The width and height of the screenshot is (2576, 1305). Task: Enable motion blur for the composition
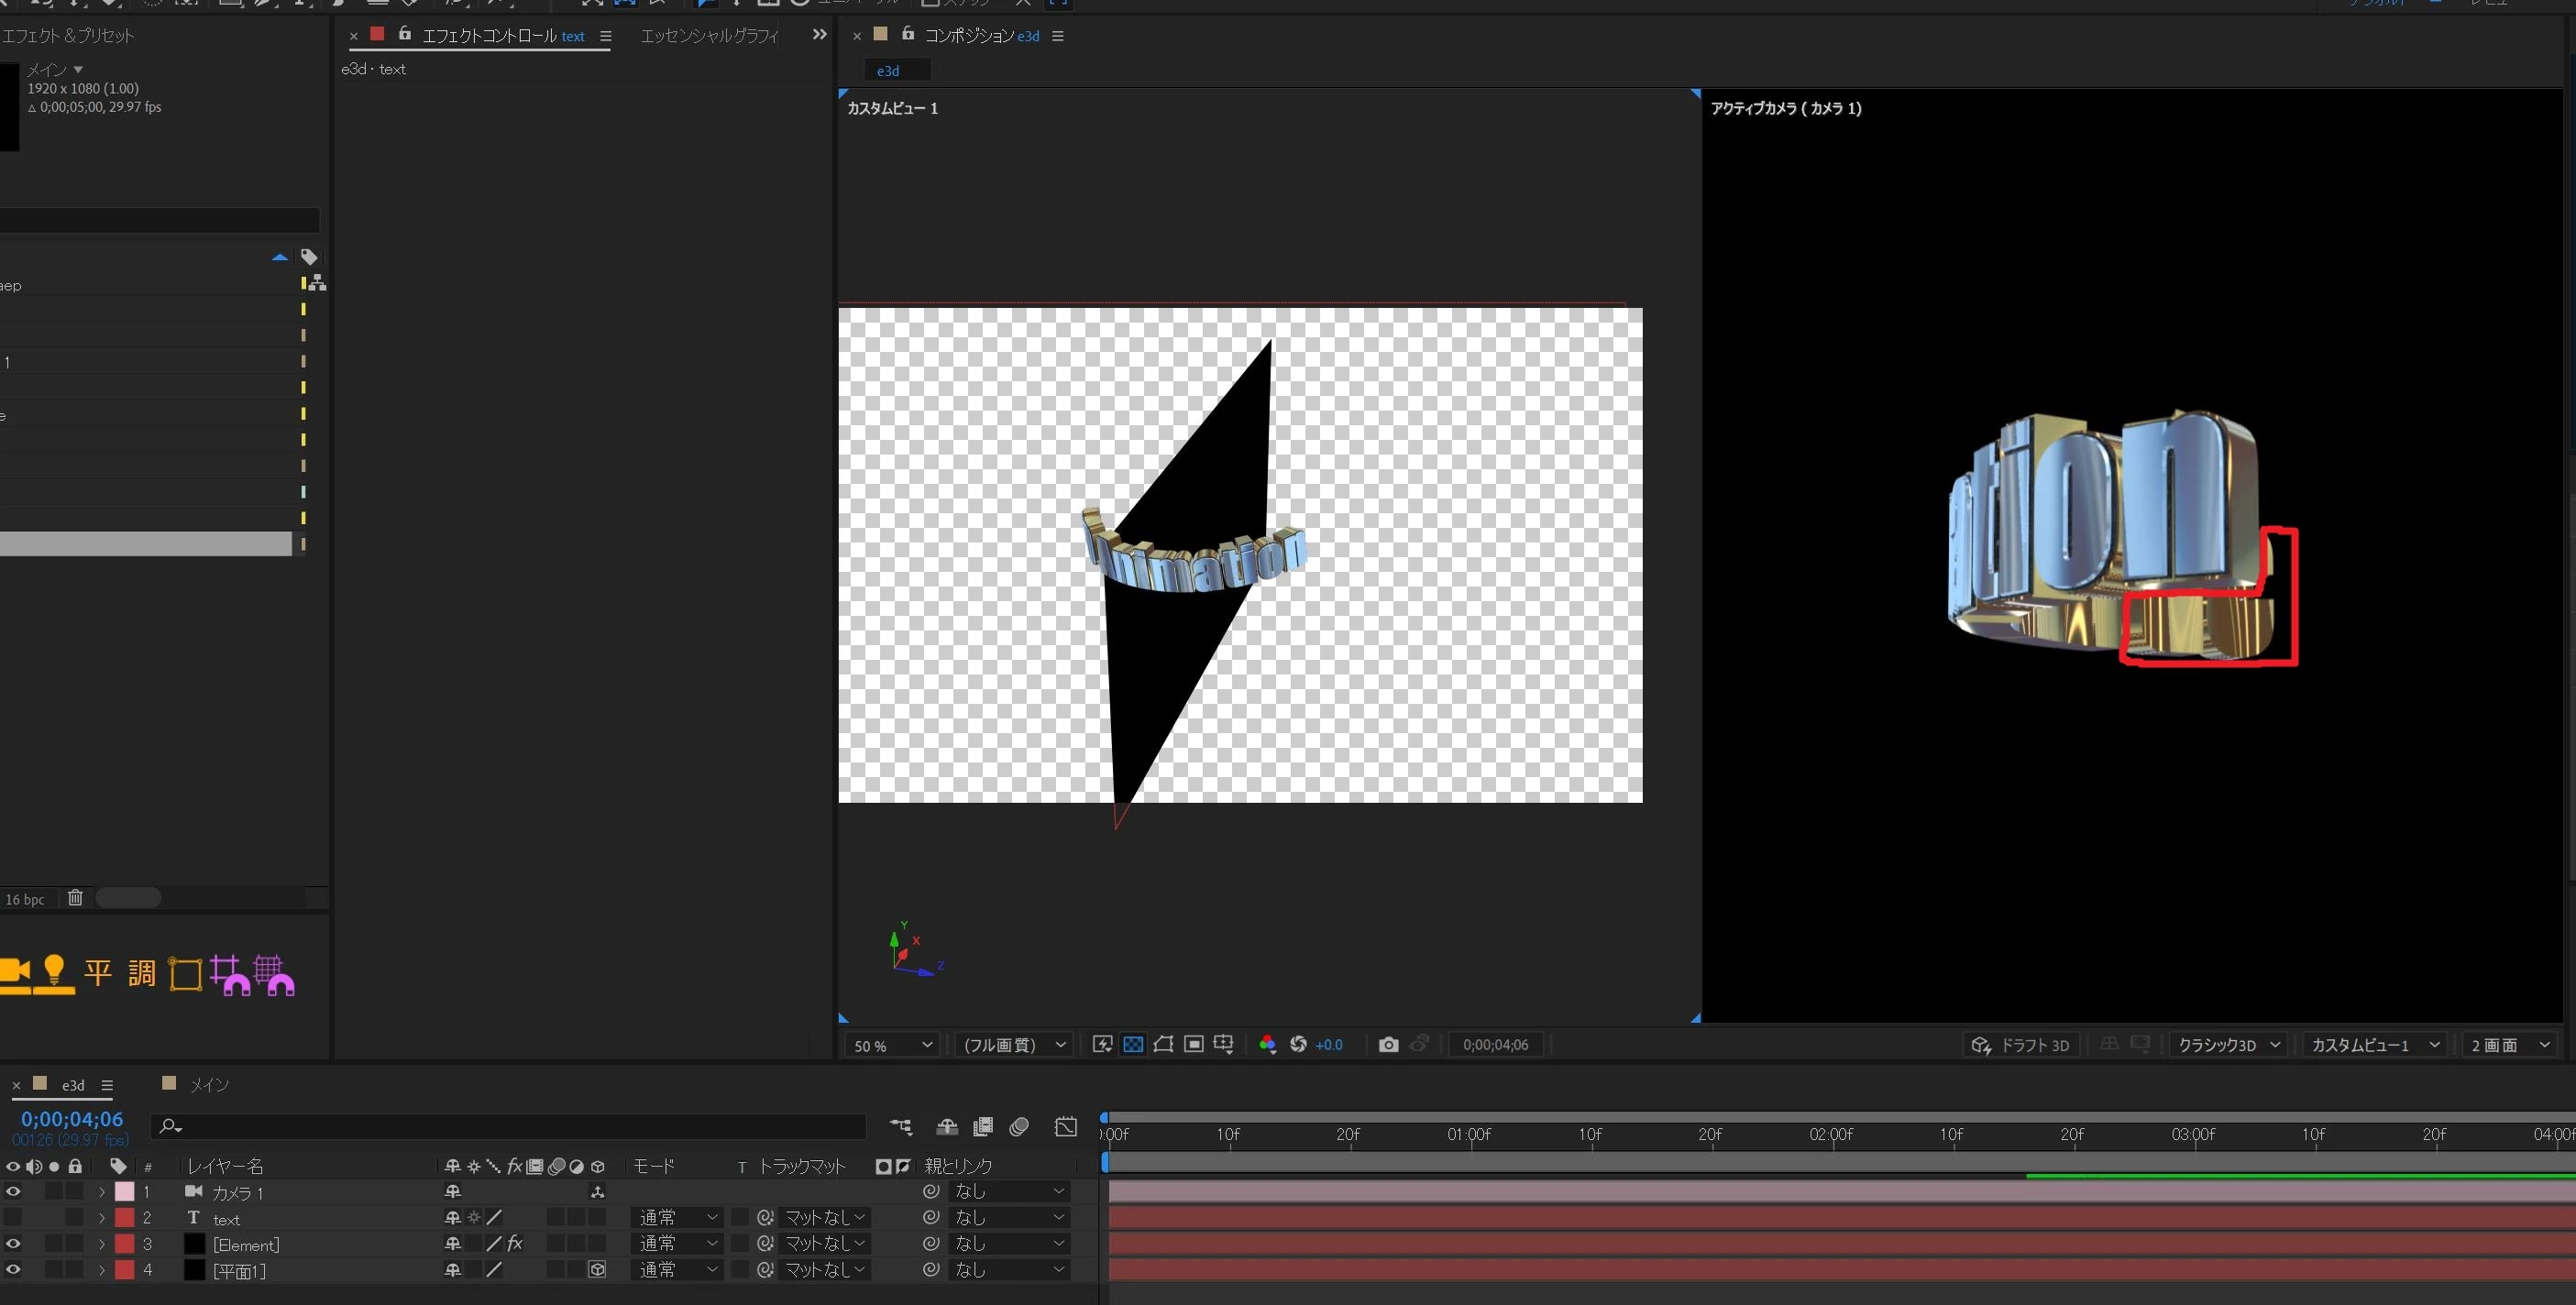coord(1019,1127)
